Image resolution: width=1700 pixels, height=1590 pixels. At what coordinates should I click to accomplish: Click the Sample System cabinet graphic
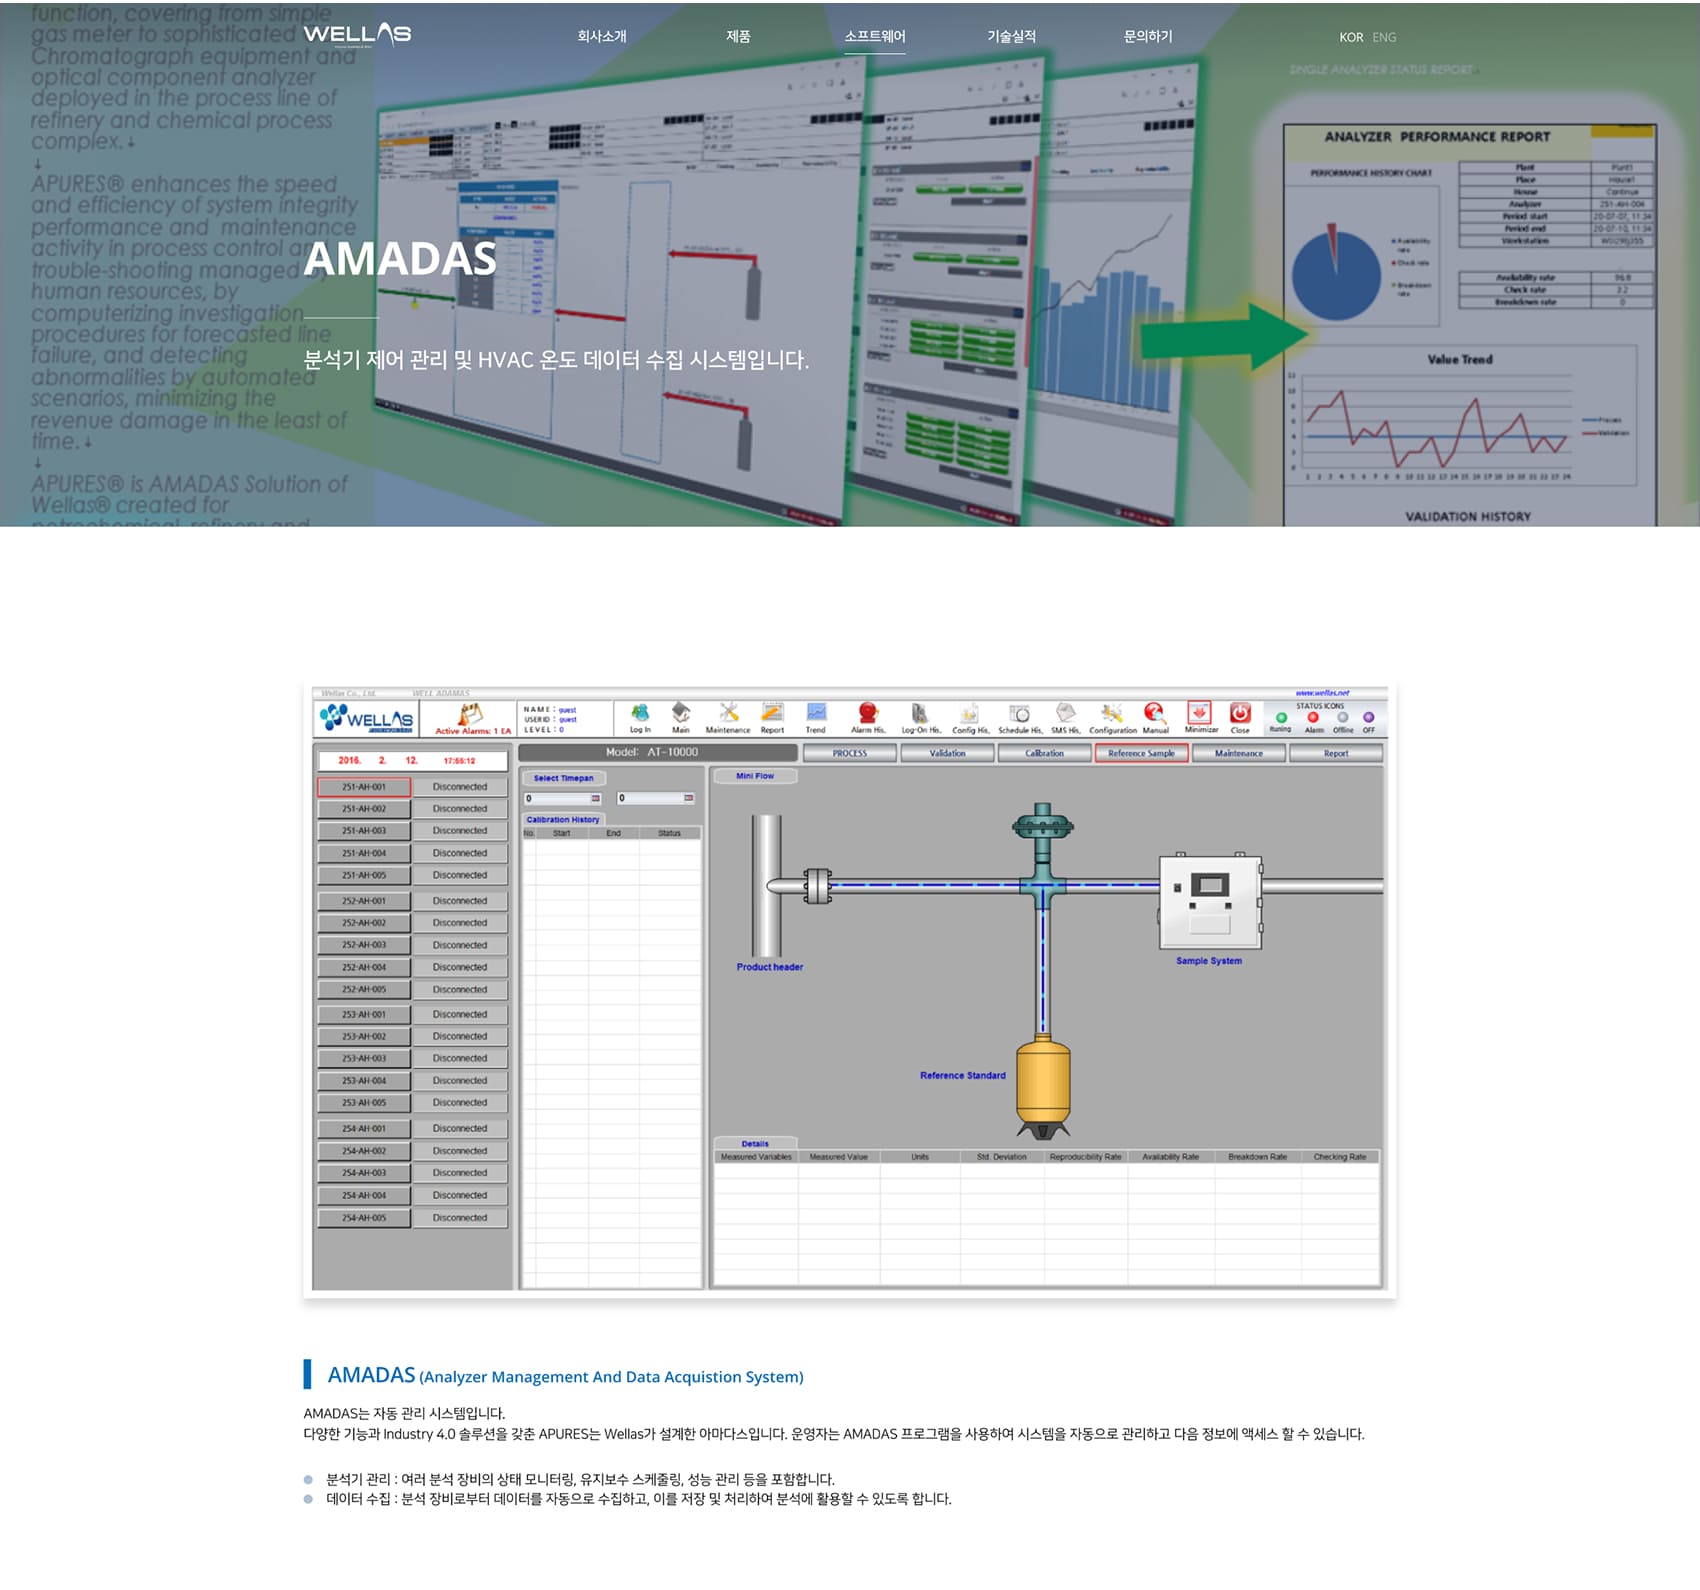click(x=1210, y=902)
